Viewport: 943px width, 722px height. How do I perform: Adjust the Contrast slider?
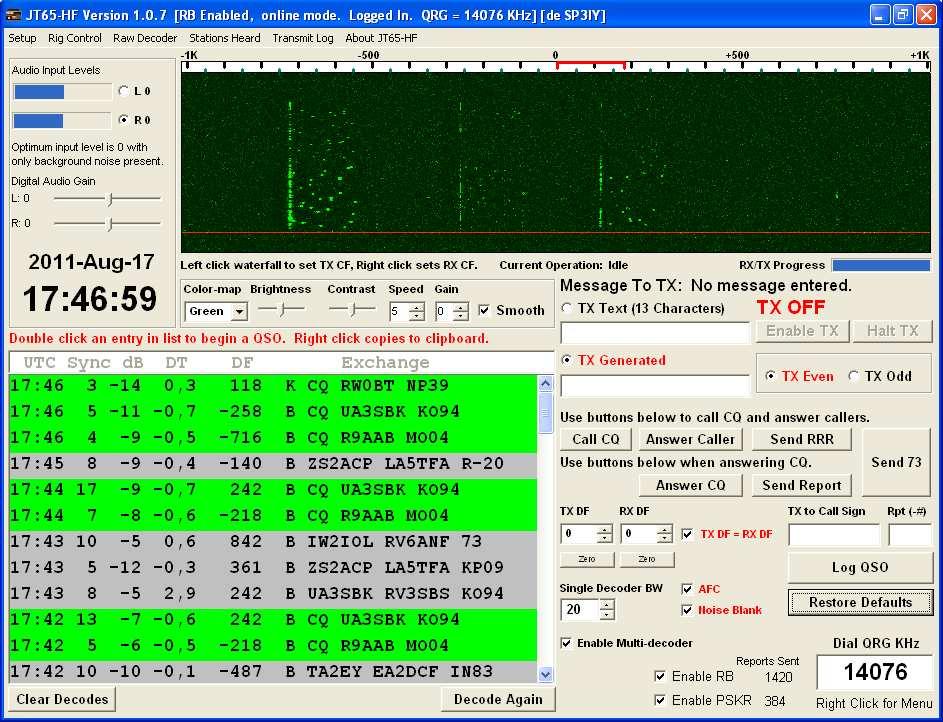coord(352,310)
